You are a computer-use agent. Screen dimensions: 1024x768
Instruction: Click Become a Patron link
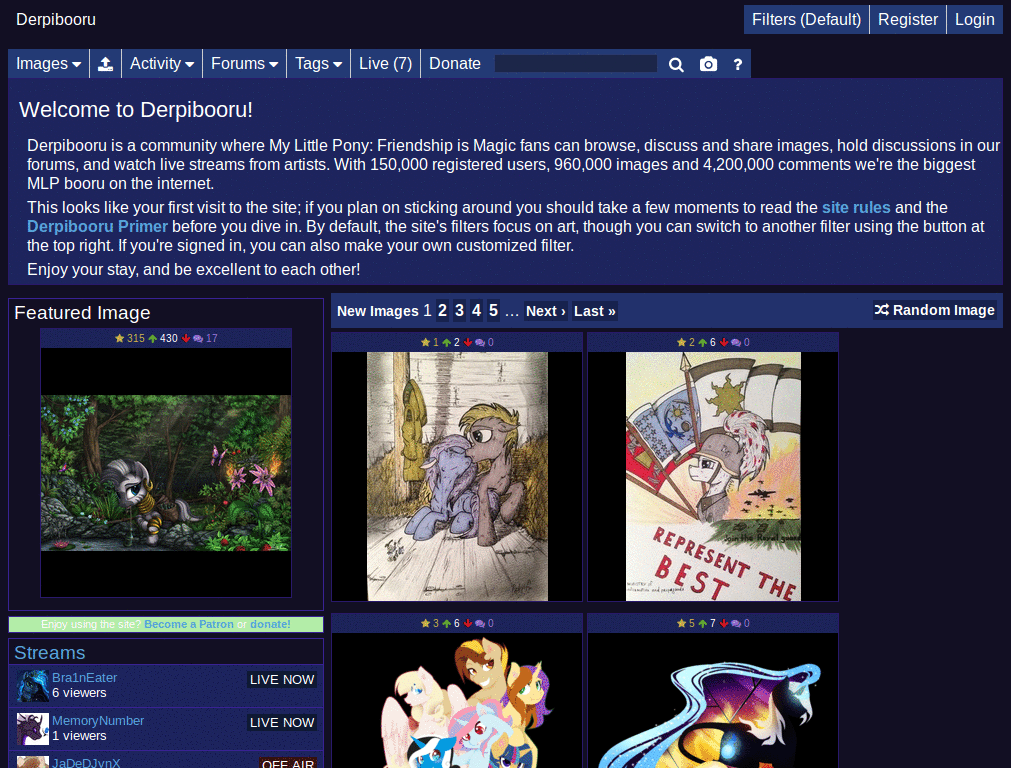(x=189, y=624)
